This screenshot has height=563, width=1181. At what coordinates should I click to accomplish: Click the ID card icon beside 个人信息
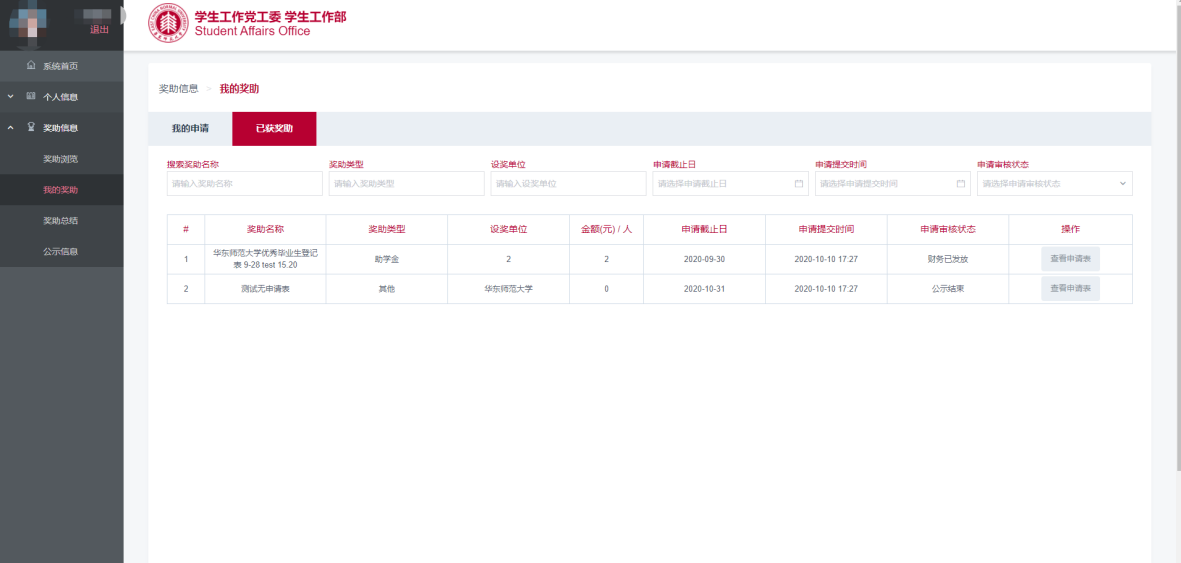coord(31,97)
